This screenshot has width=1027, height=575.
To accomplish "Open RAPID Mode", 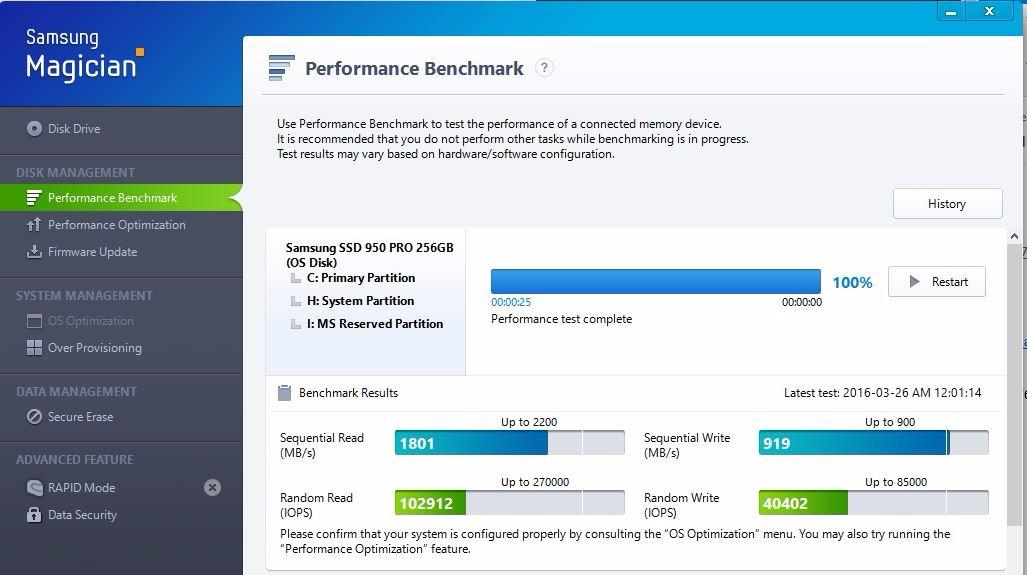I will pos(81,487).
